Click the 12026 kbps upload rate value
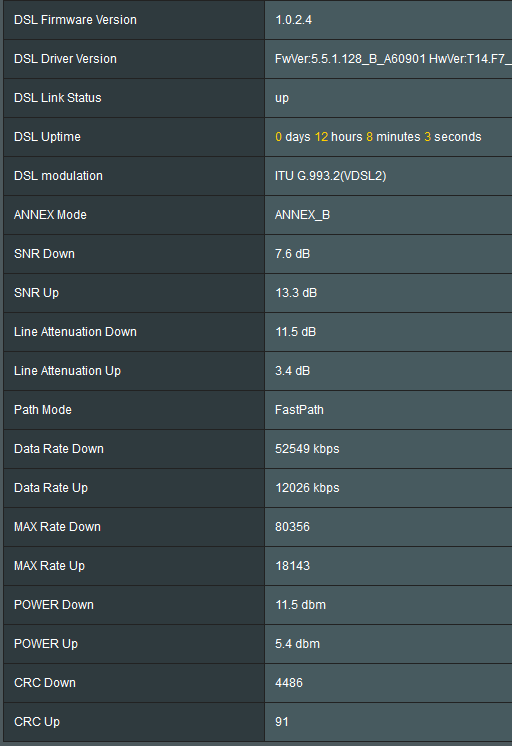512x746 pixels. 307,488
